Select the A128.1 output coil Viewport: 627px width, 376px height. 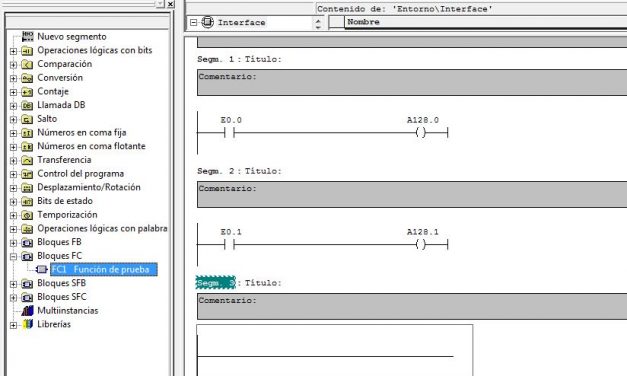(x=421, y=244)
